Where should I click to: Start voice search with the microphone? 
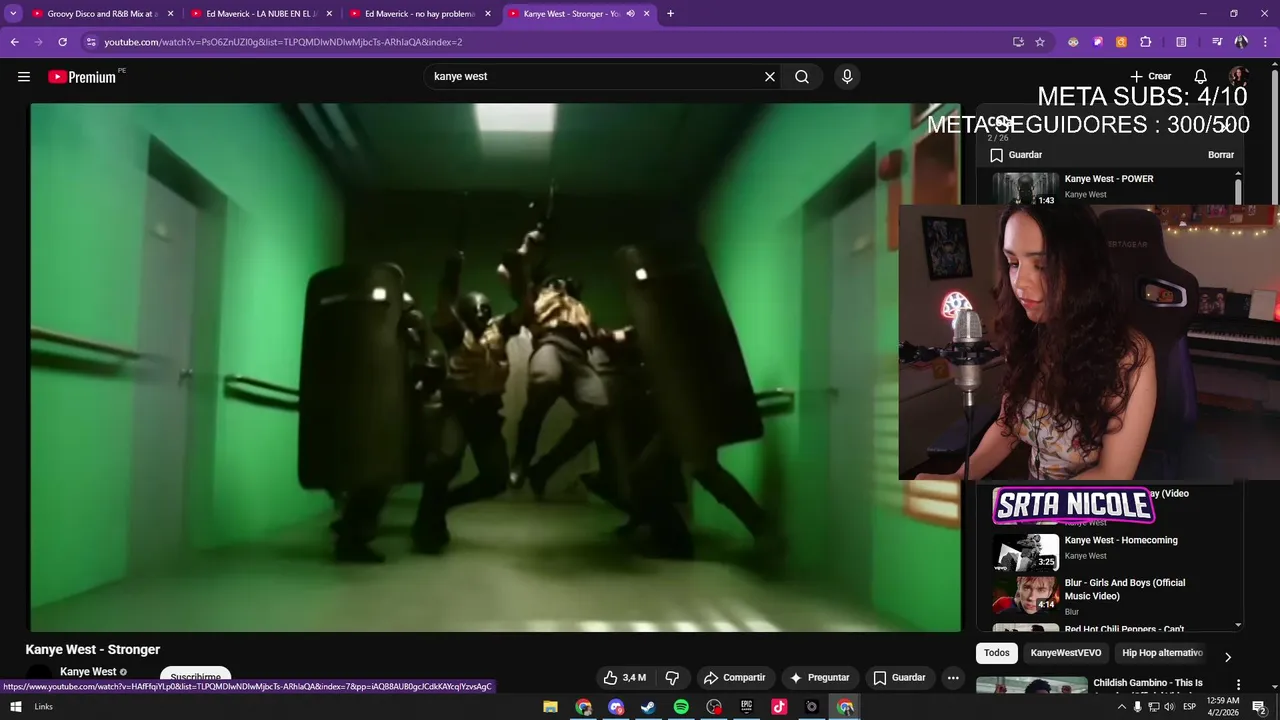847,77
